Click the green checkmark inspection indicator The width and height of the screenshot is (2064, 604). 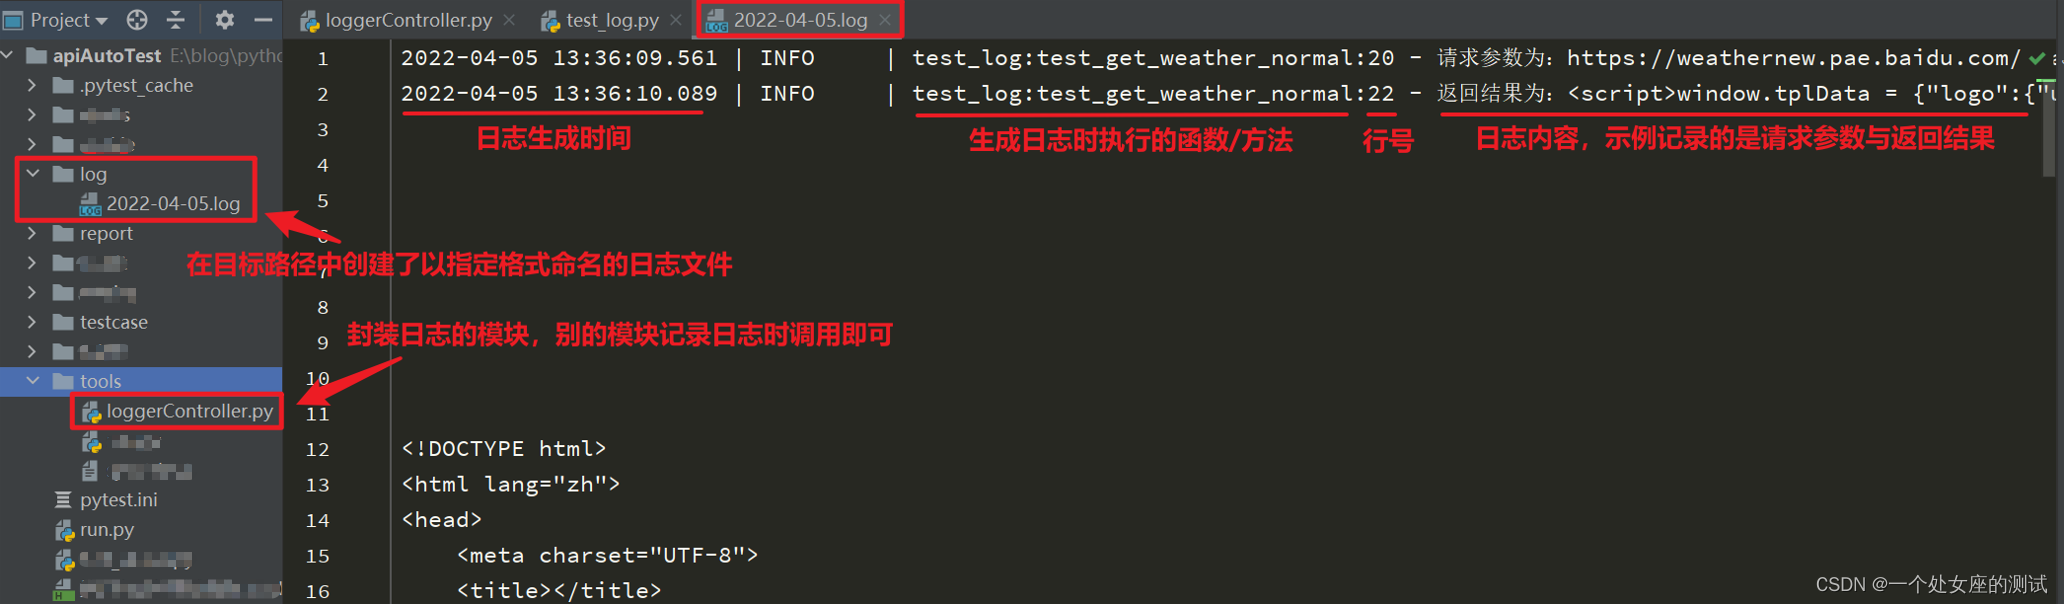point(2037,58)
